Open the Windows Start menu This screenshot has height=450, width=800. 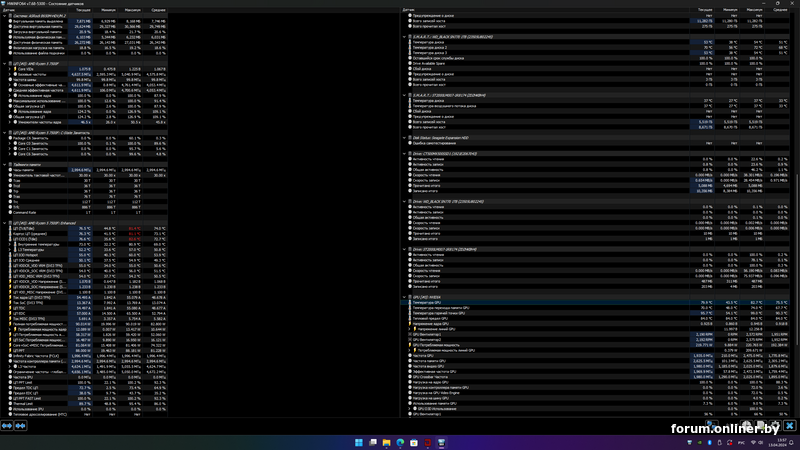pos(359,442)
